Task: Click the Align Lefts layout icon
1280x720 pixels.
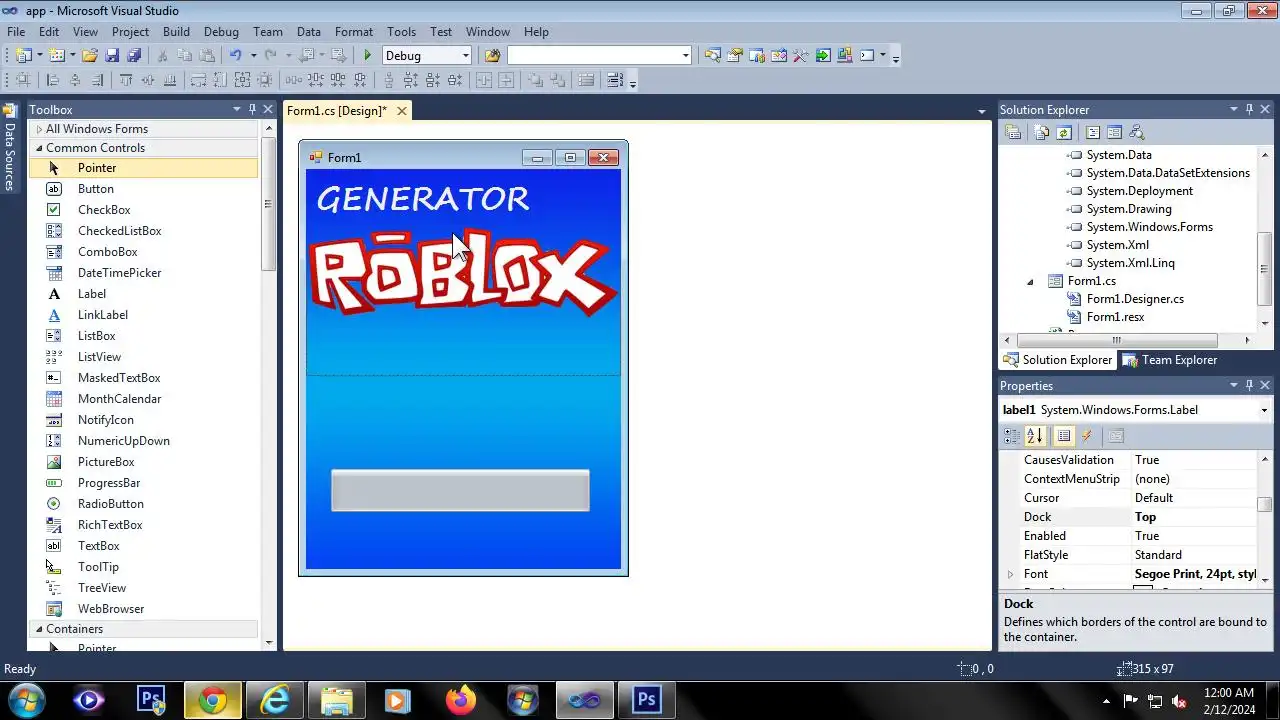Action: click(52, 81)
